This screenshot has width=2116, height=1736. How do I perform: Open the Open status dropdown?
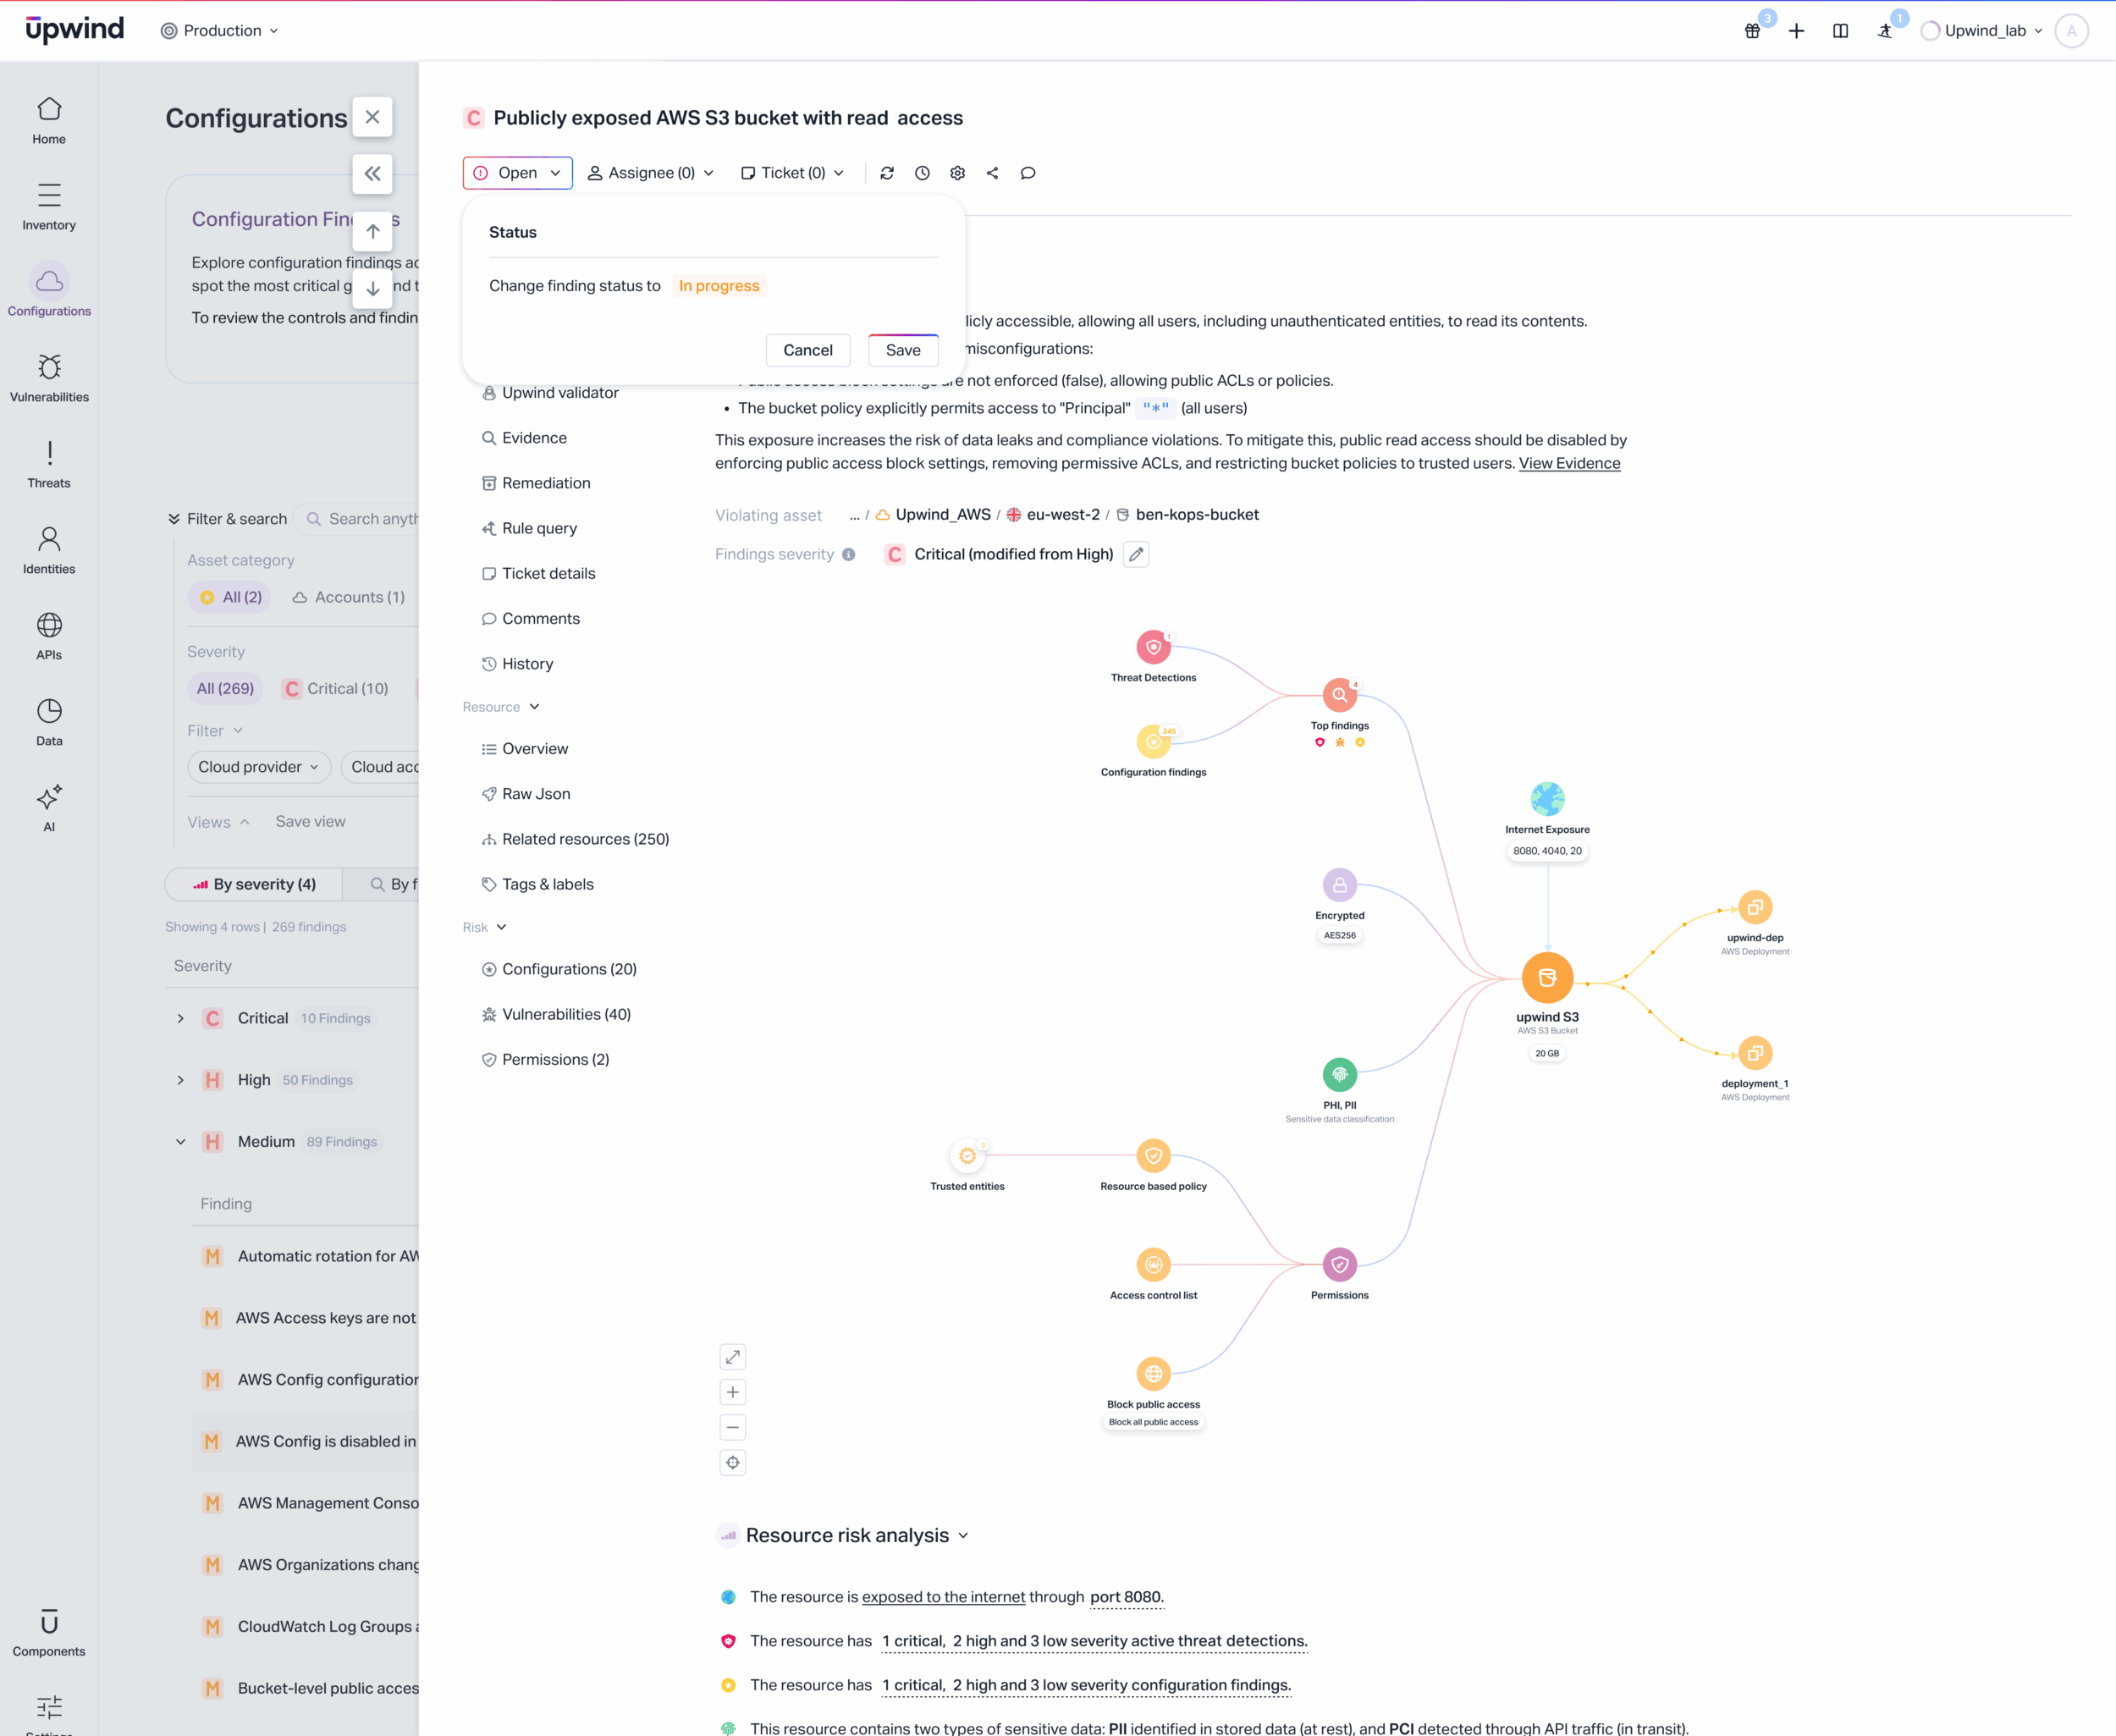point(517,173)
